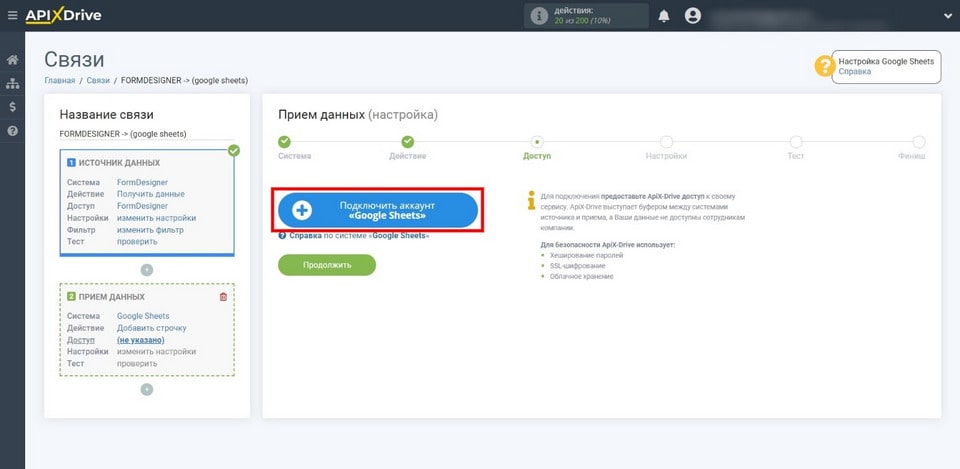Select the 'Система' step in progress bar
The height and width of the screenshot is (469, 960).
pos(284,143)
